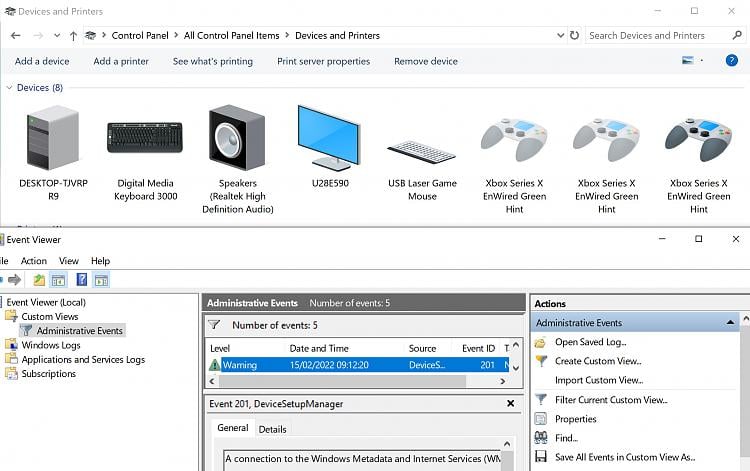Image resolution: width=750 pixels, height=471 pixels.
Task: Select Windows Logs in the tree
Action: coord(51,345)
